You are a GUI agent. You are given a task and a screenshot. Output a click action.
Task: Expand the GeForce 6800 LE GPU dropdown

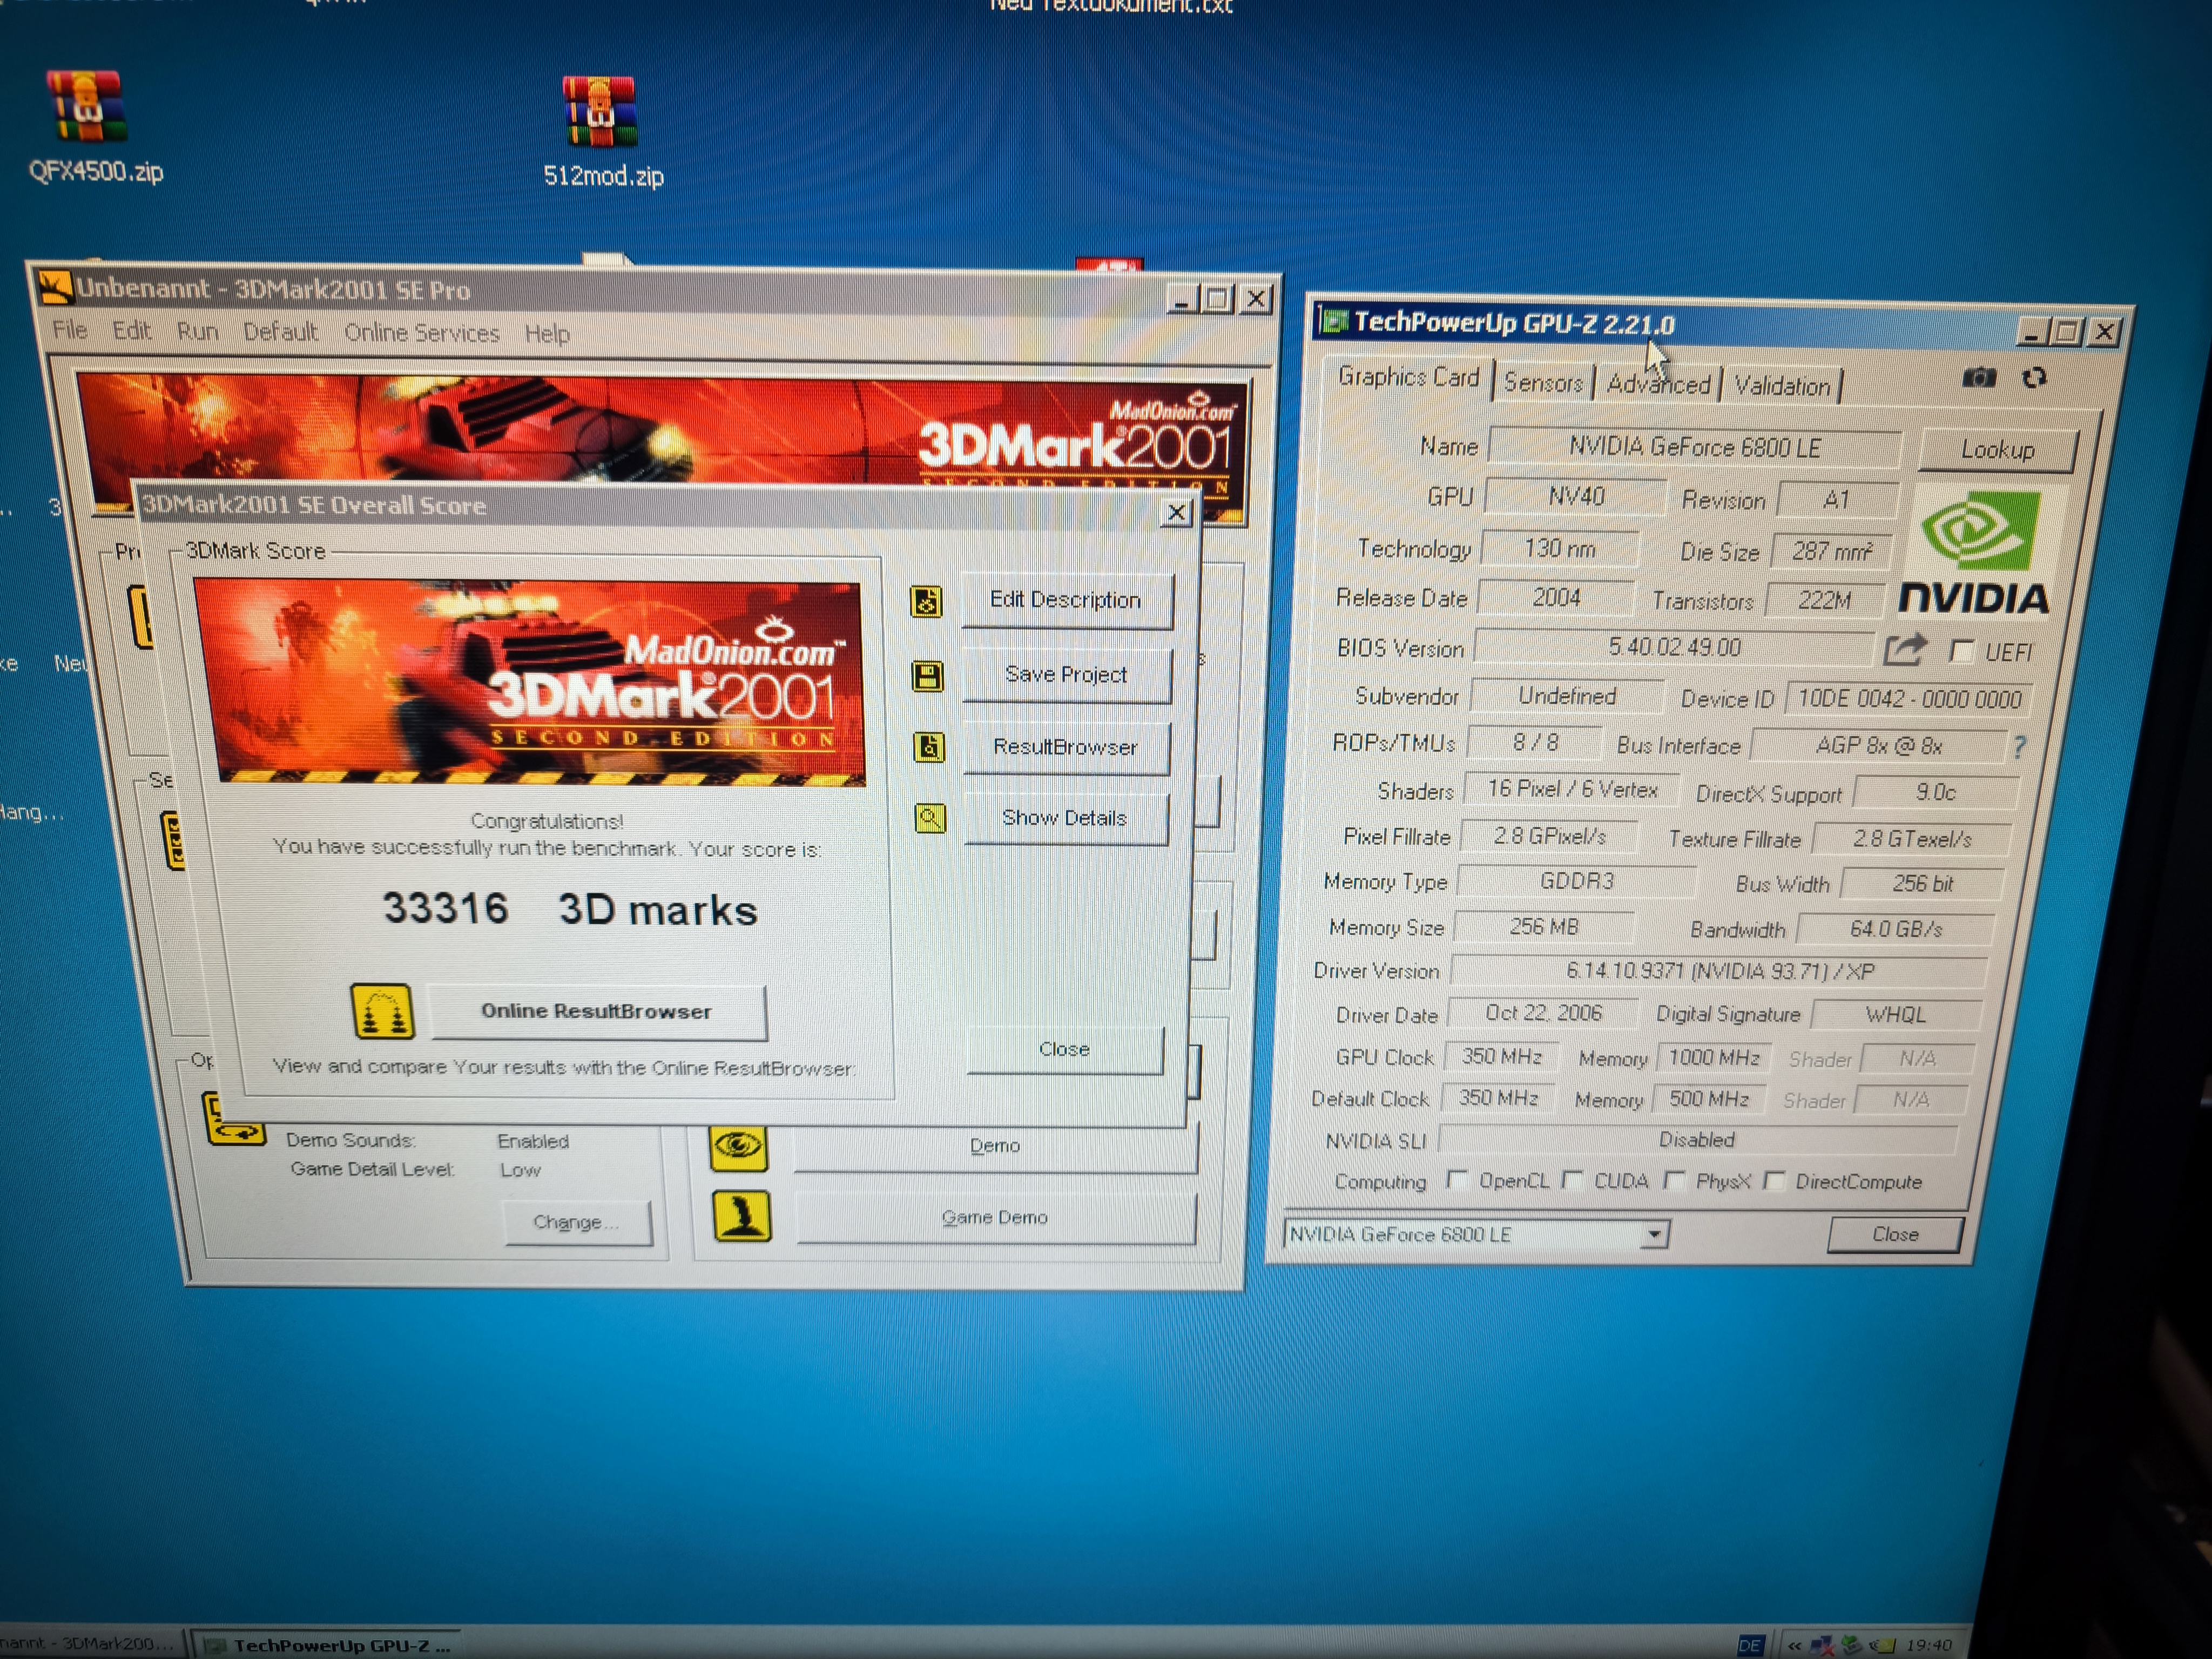point(1654,1234)
